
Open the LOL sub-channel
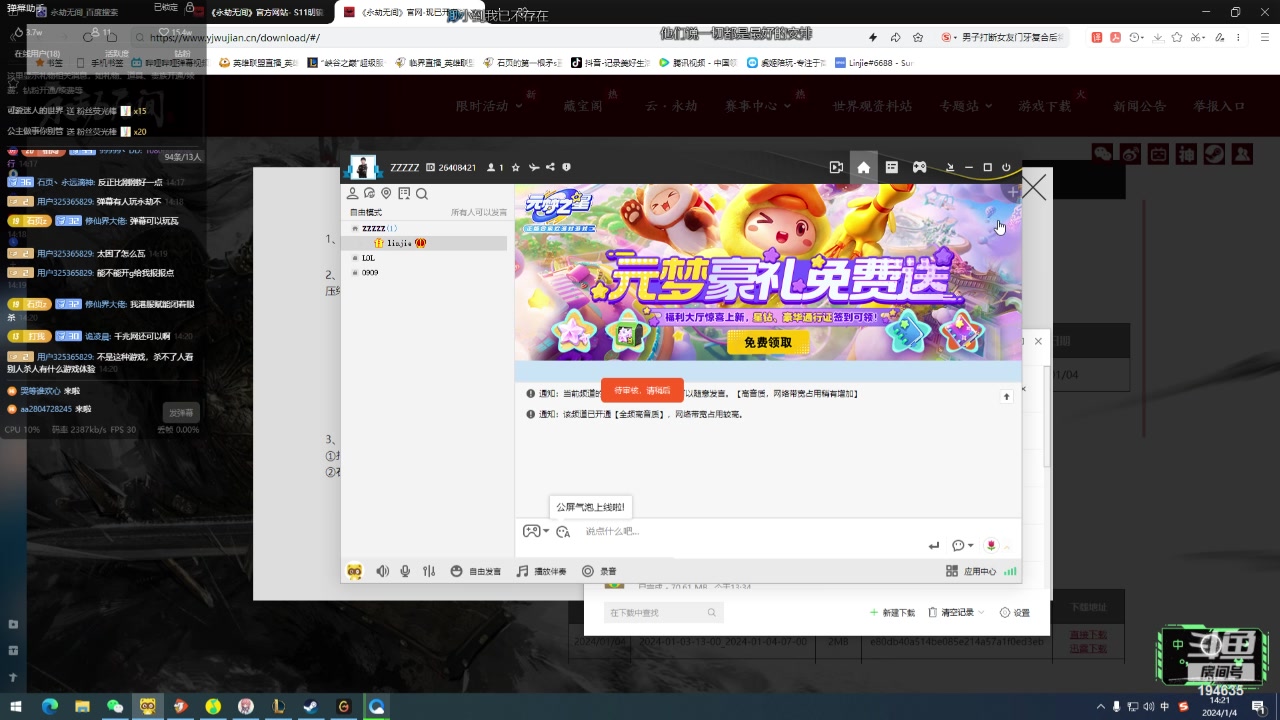click(368, 258)
